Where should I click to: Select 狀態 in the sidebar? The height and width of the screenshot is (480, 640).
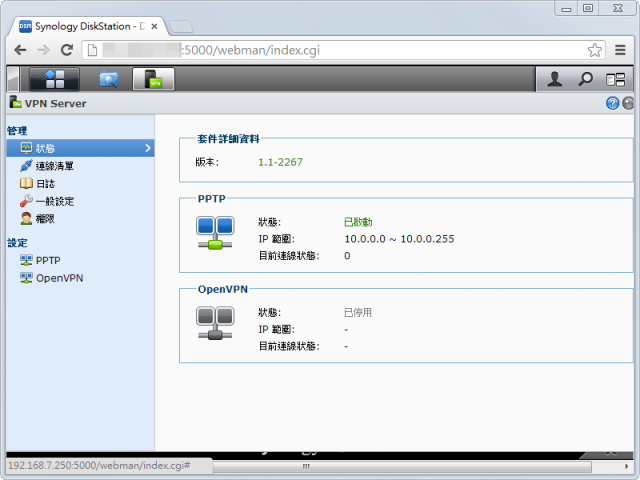[x=80, y=148]
